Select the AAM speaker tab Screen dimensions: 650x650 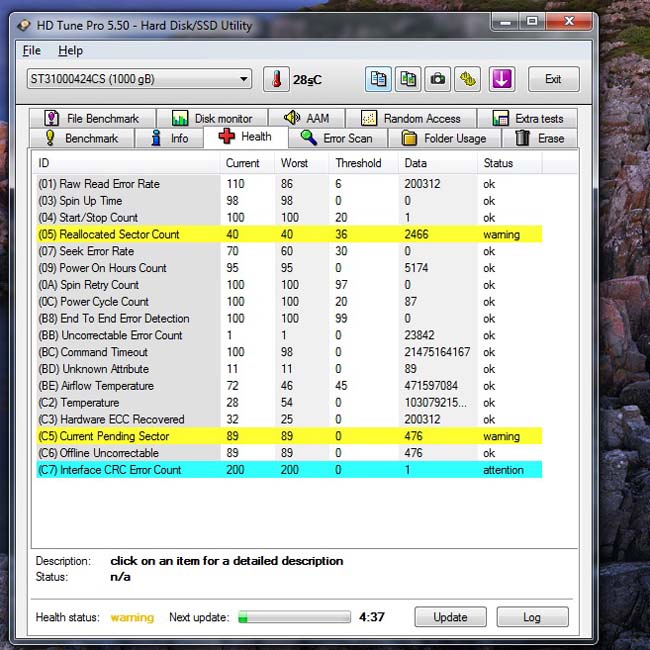click(x=306, y=119)
